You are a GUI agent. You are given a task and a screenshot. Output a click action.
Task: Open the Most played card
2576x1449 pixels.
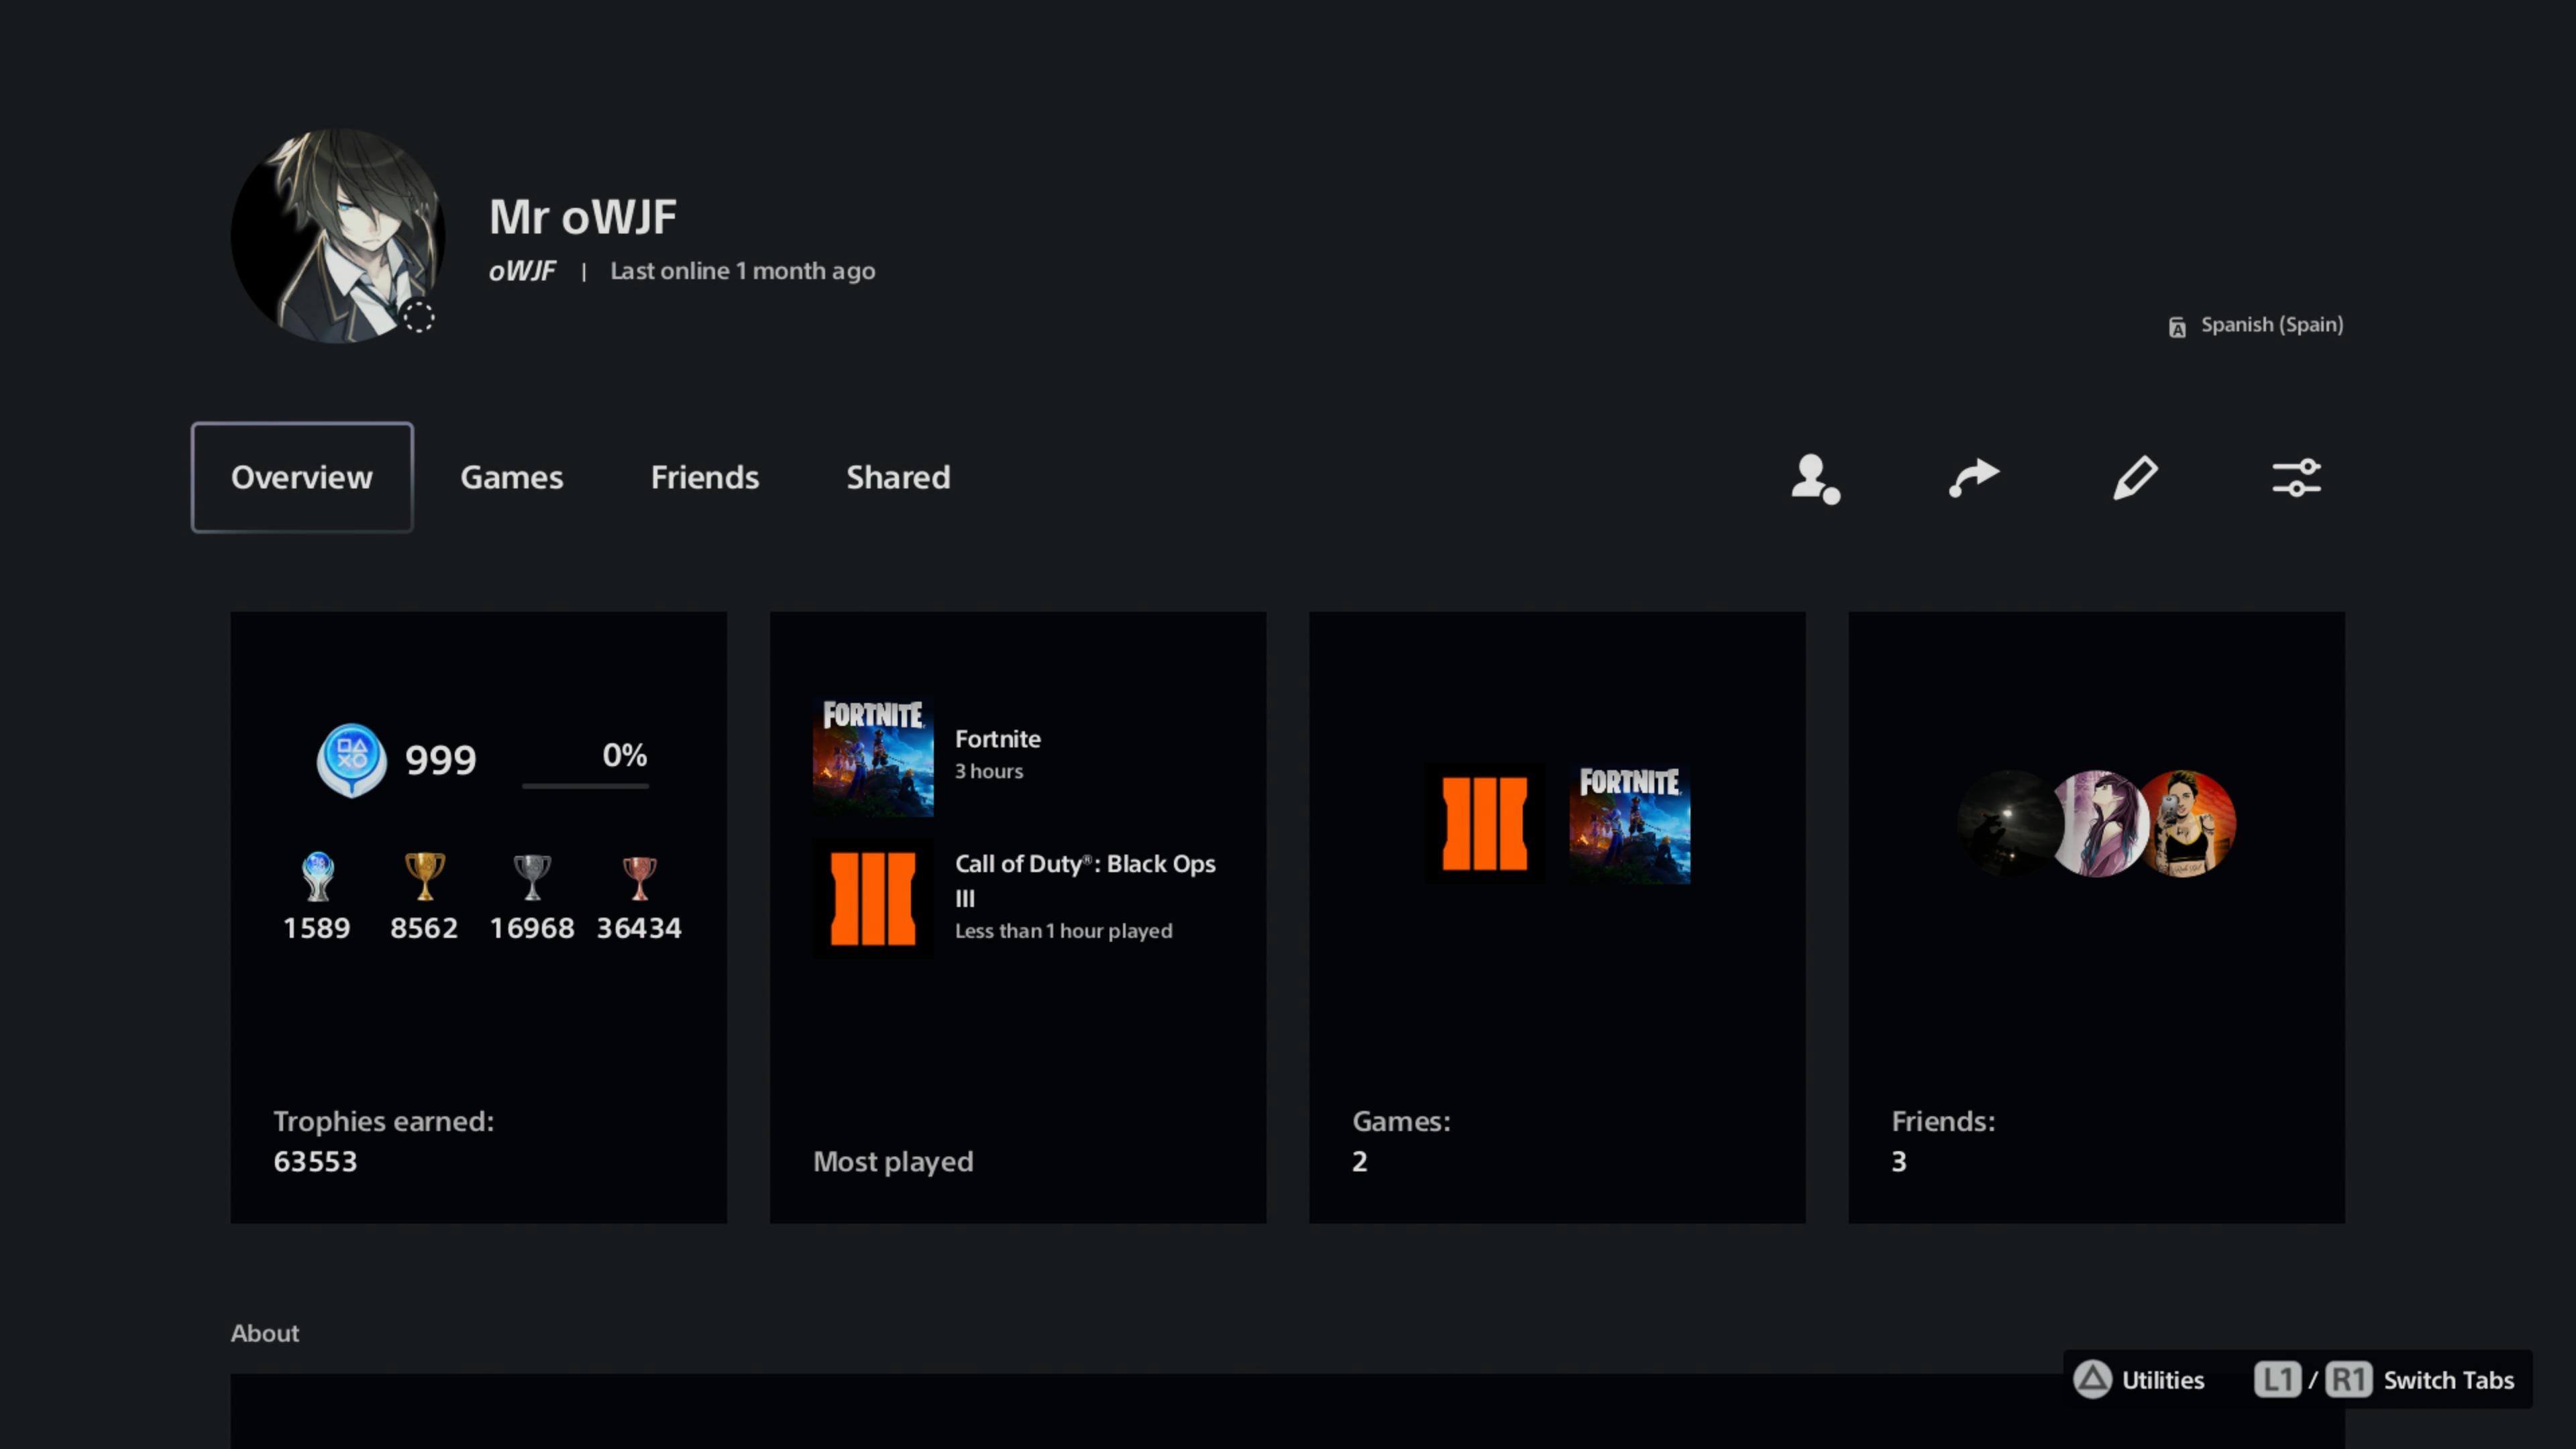coord(1017,917)
